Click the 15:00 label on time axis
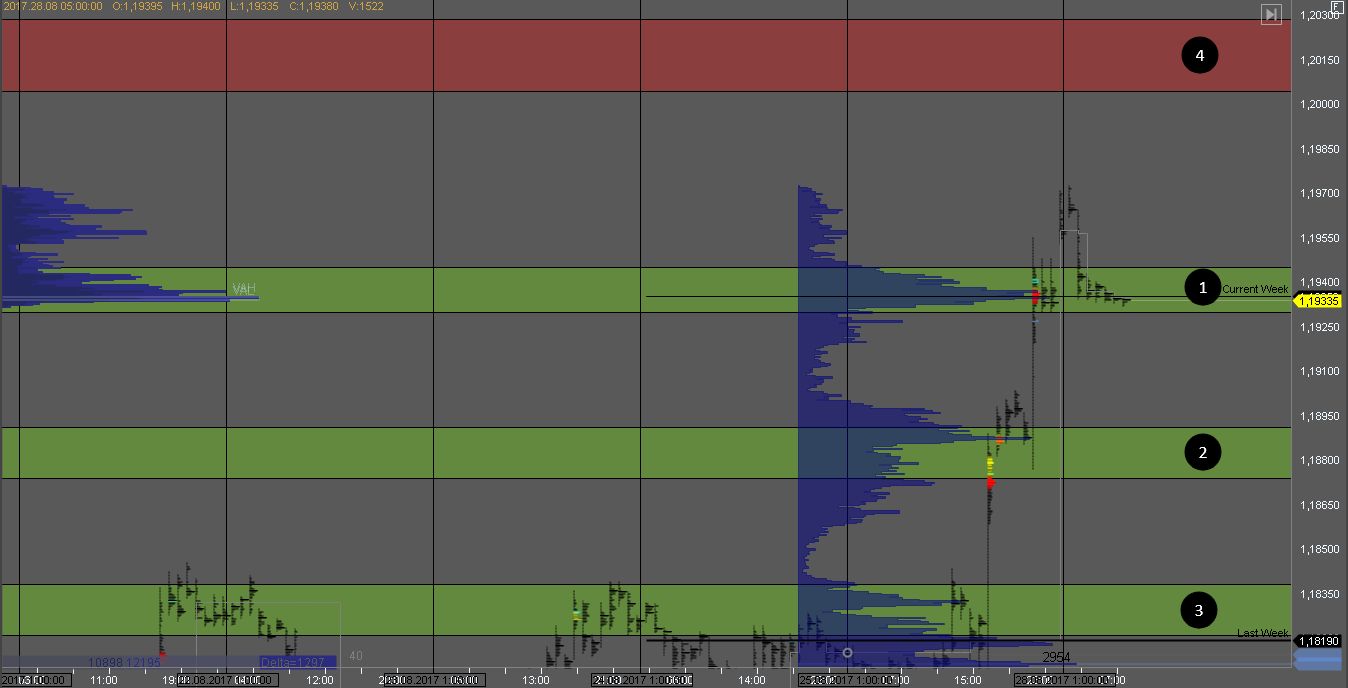 coord(967,680)
